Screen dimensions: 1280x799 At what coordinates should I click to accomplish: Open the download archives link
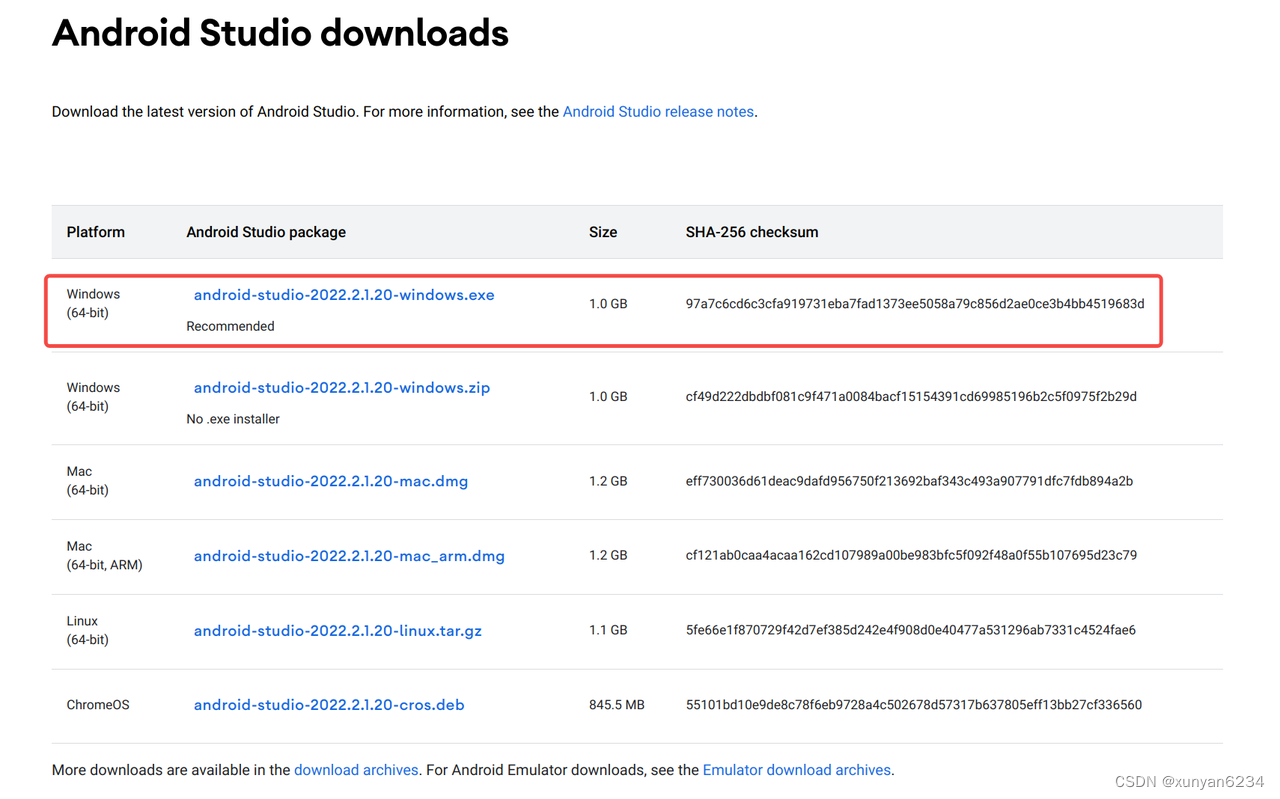coord(356,770)
